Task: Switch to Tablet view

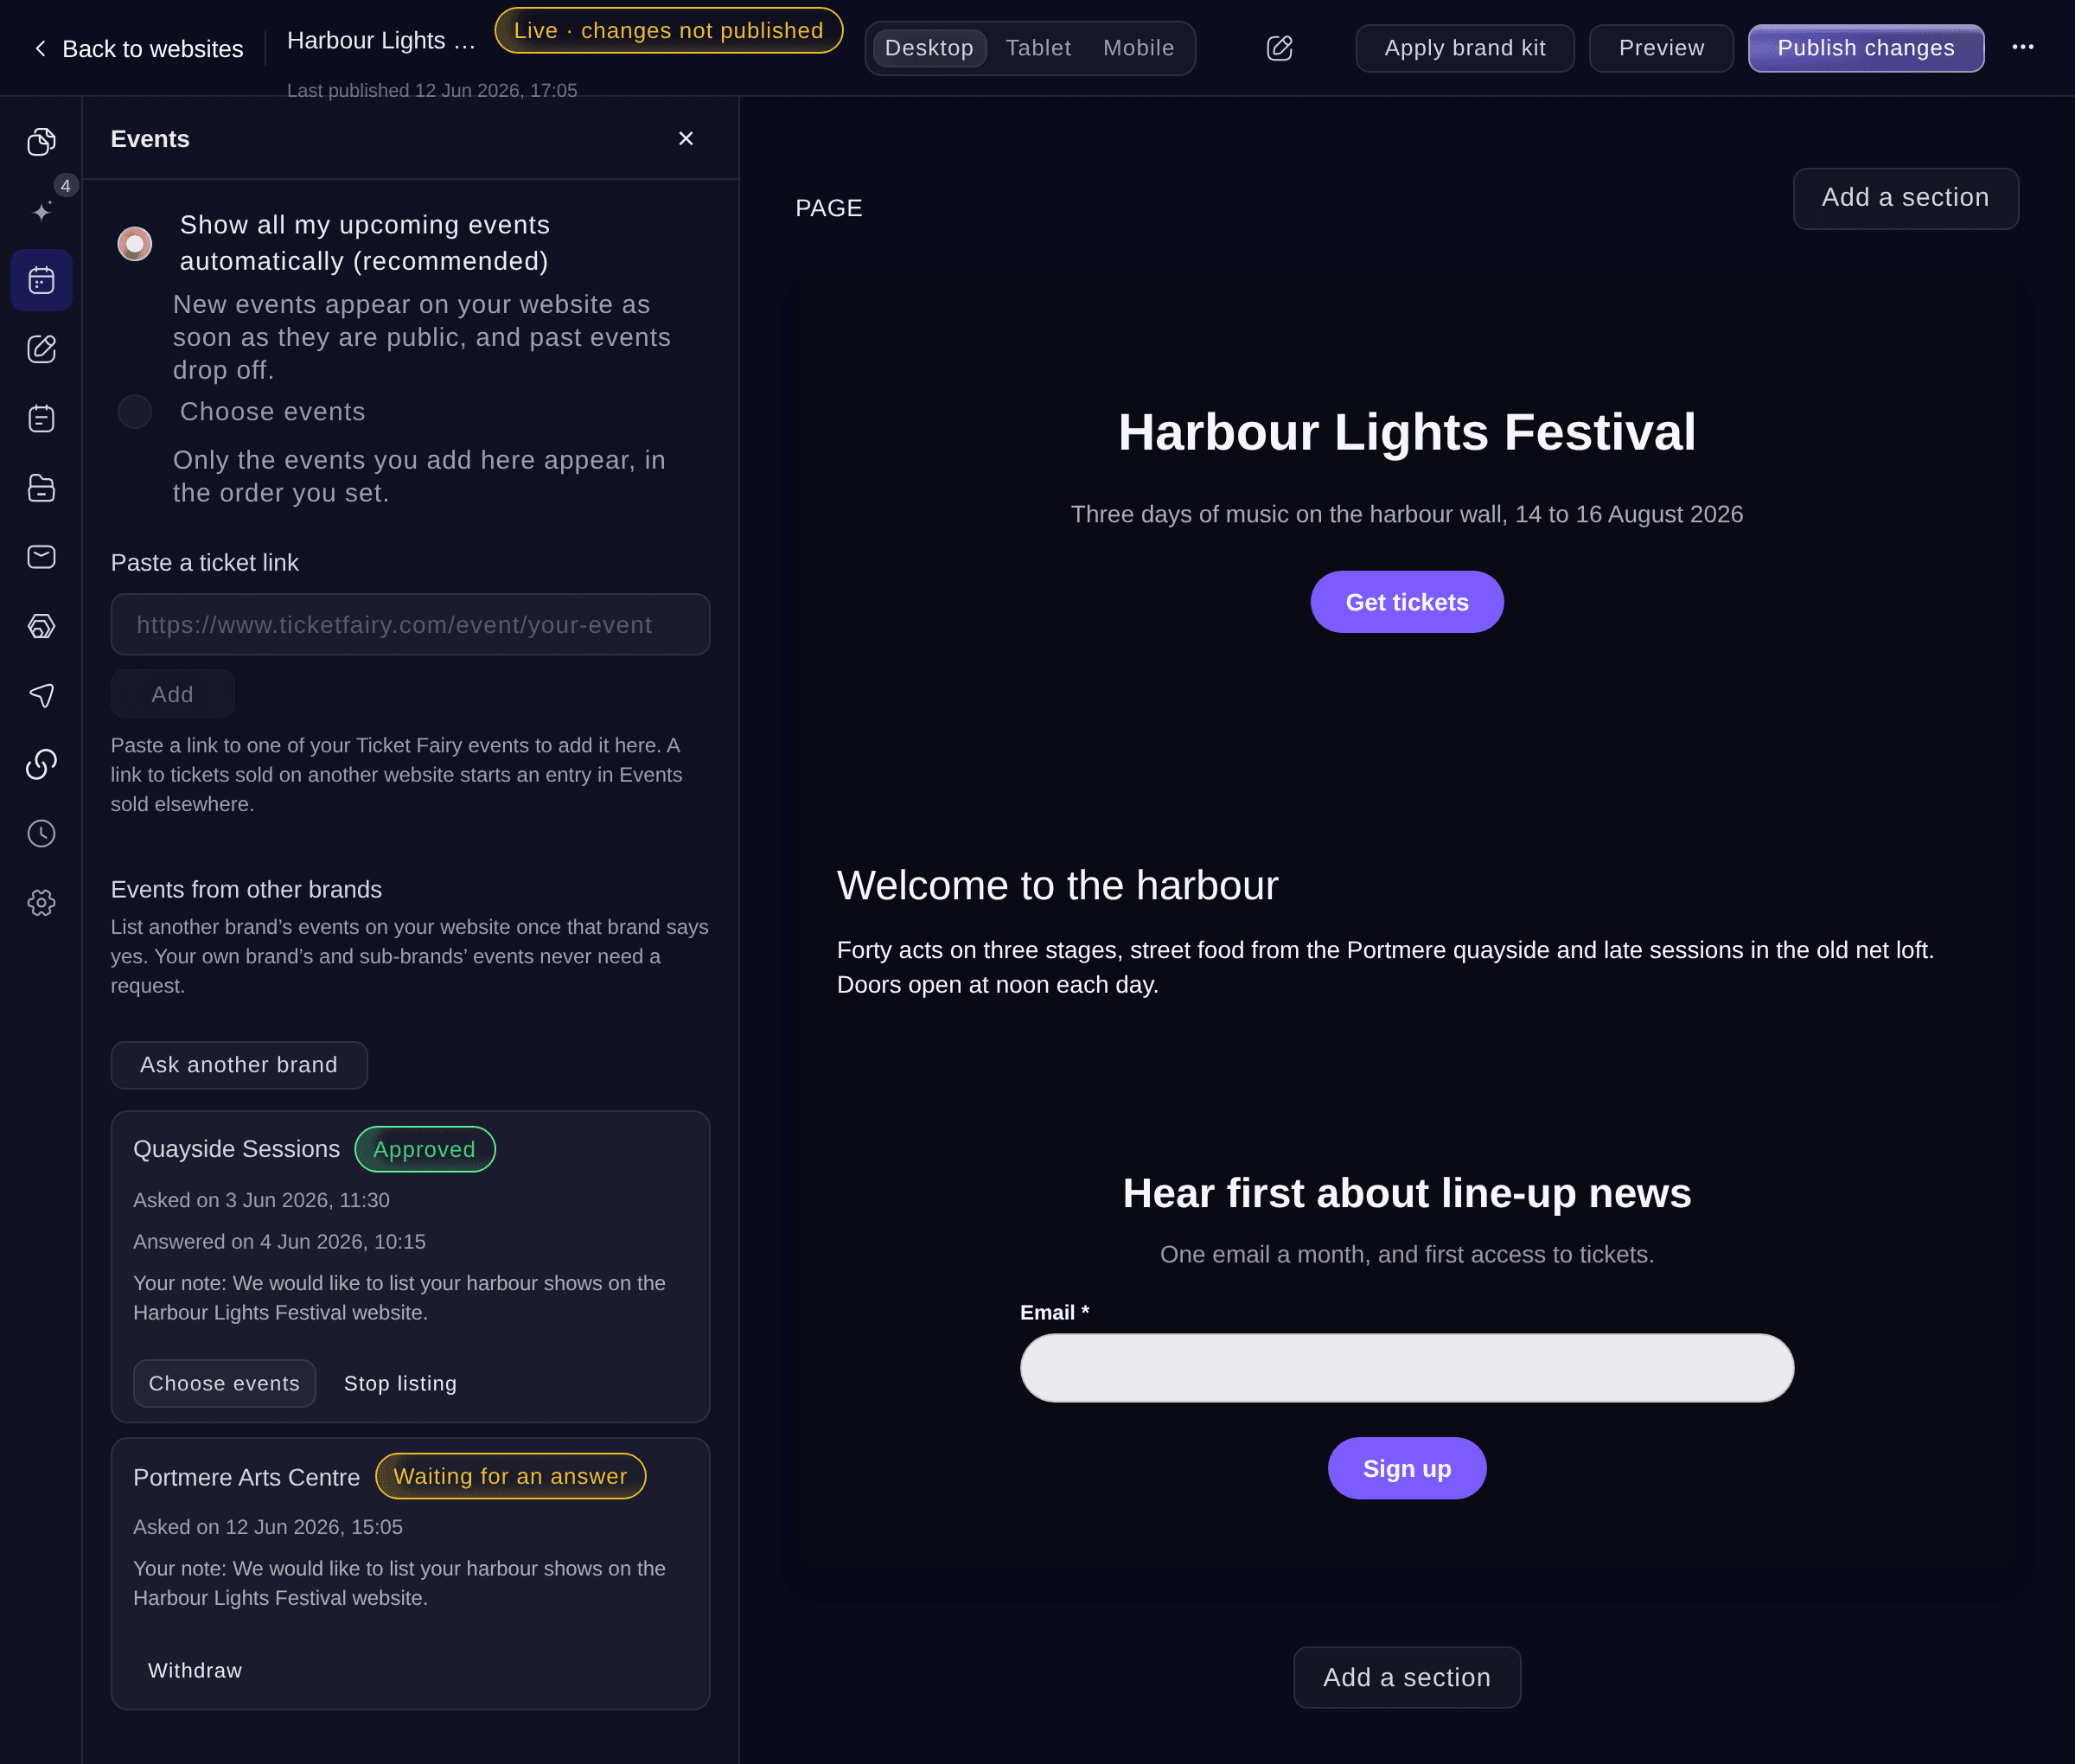Action: pos(1038,48)
